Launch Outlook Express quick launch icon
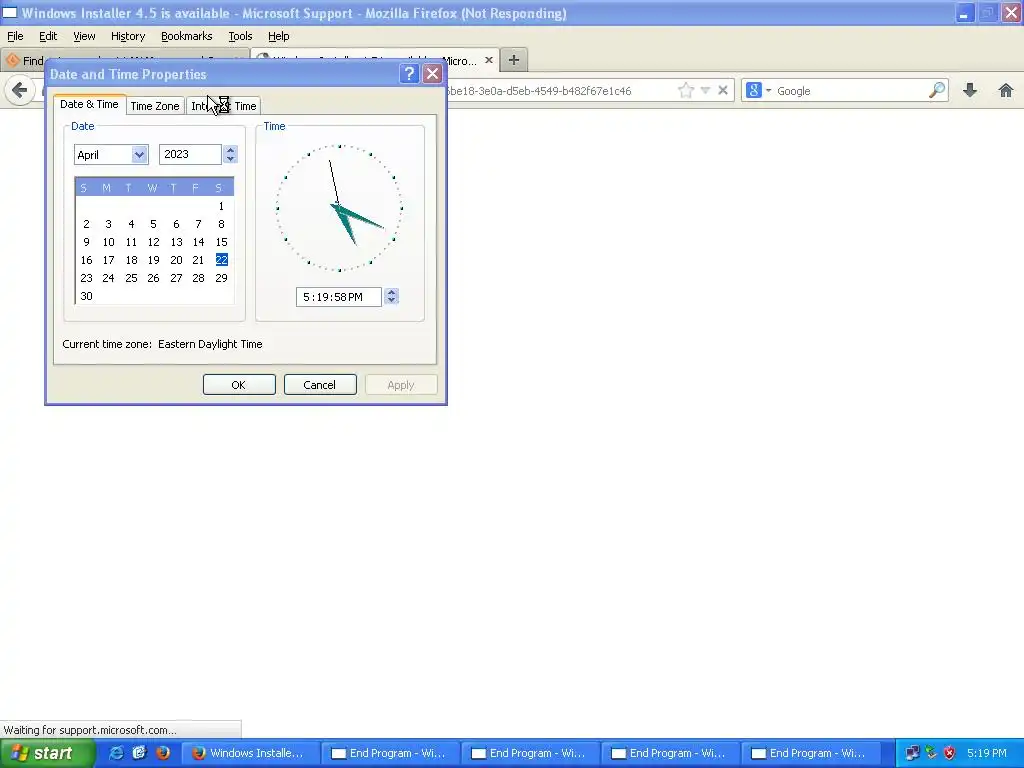 tap(139, 753)
